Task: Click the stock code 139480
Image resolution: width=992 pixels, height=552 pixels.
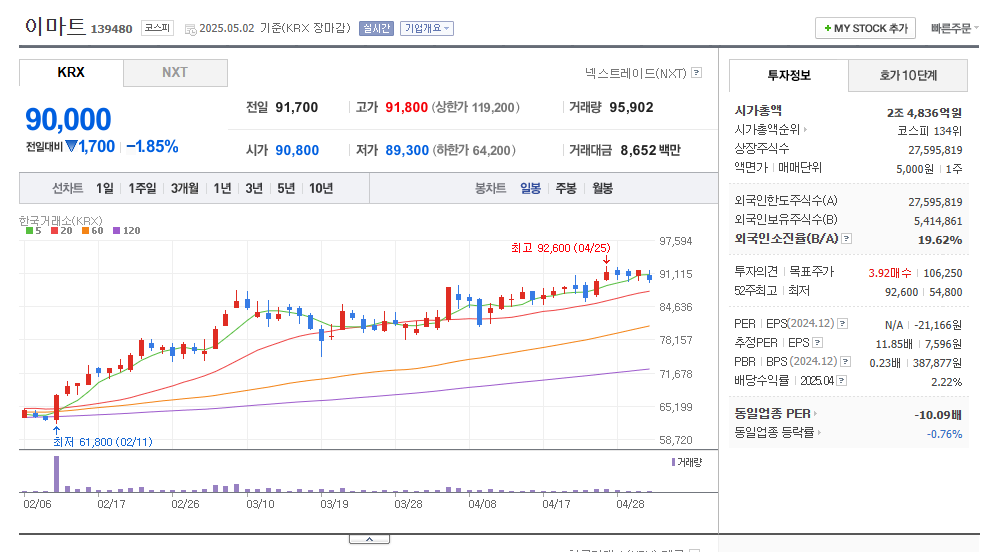Action: coord(111,29)
